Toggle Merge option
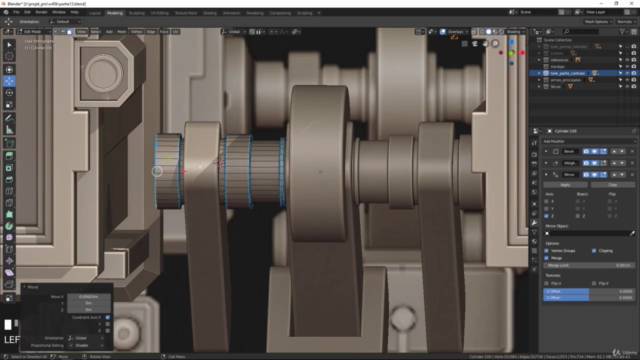This screenshot has height=360, width=640. pyautogui.click(x=547, y=258)
